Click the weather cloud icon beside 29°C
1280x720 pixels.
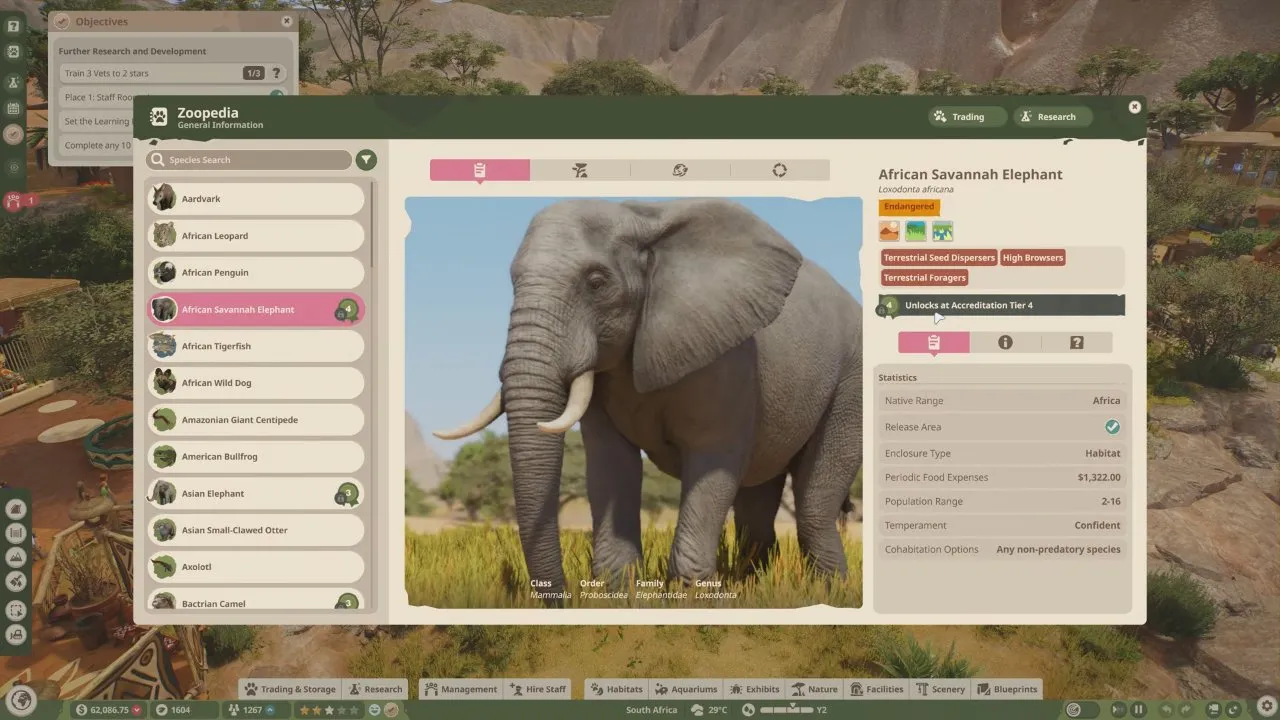(x=698, y=710)
